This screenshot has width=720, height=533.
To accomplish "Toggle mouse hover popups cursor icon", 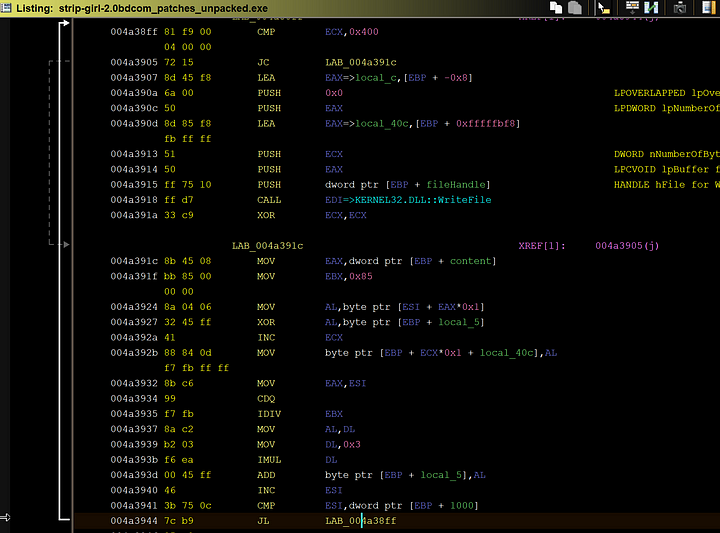I will tap(603, 7).
